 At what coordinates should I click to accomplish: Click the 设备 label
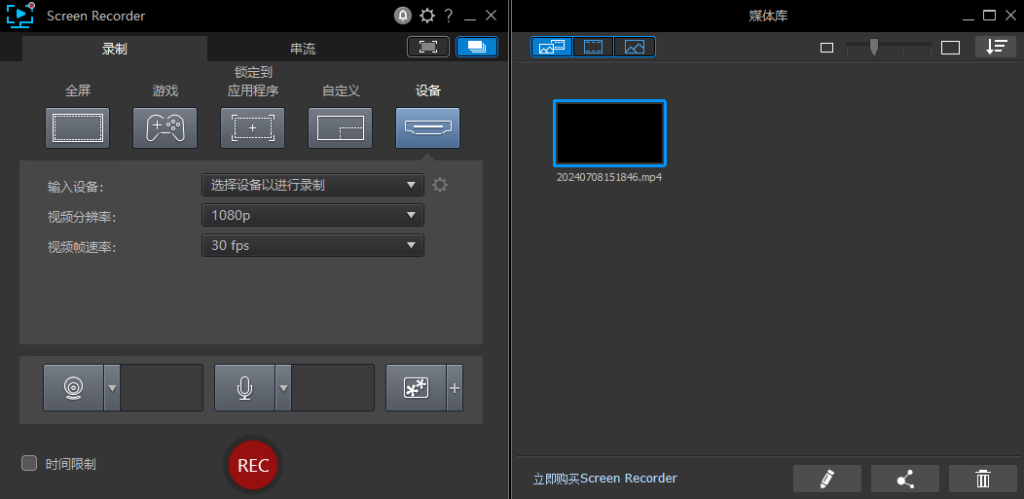point(428,91)
